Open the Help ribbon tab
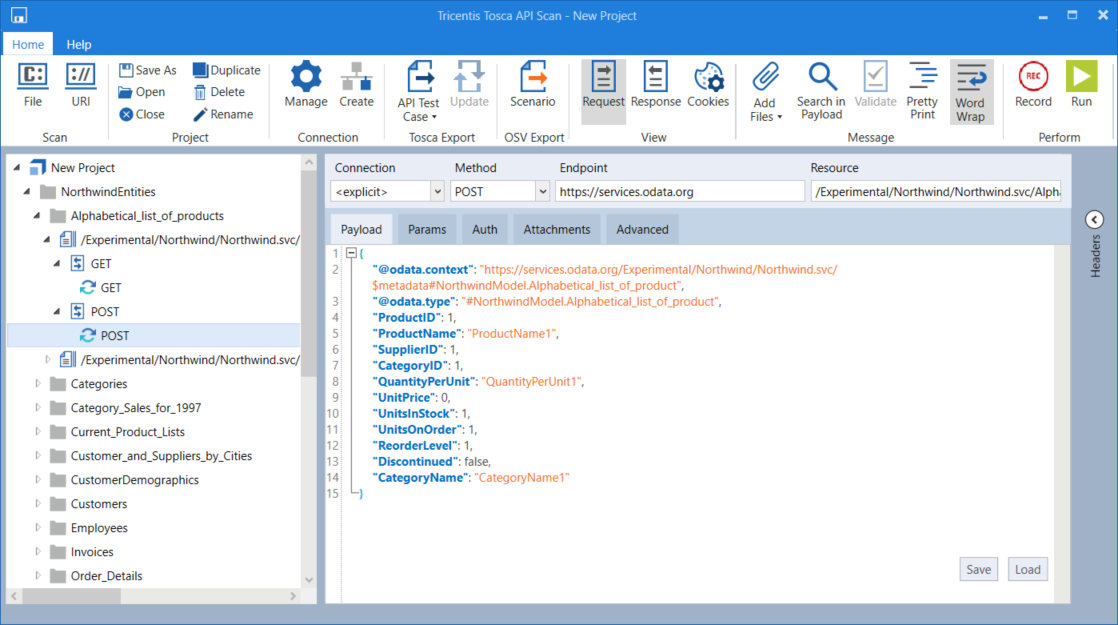 [79, 44]
